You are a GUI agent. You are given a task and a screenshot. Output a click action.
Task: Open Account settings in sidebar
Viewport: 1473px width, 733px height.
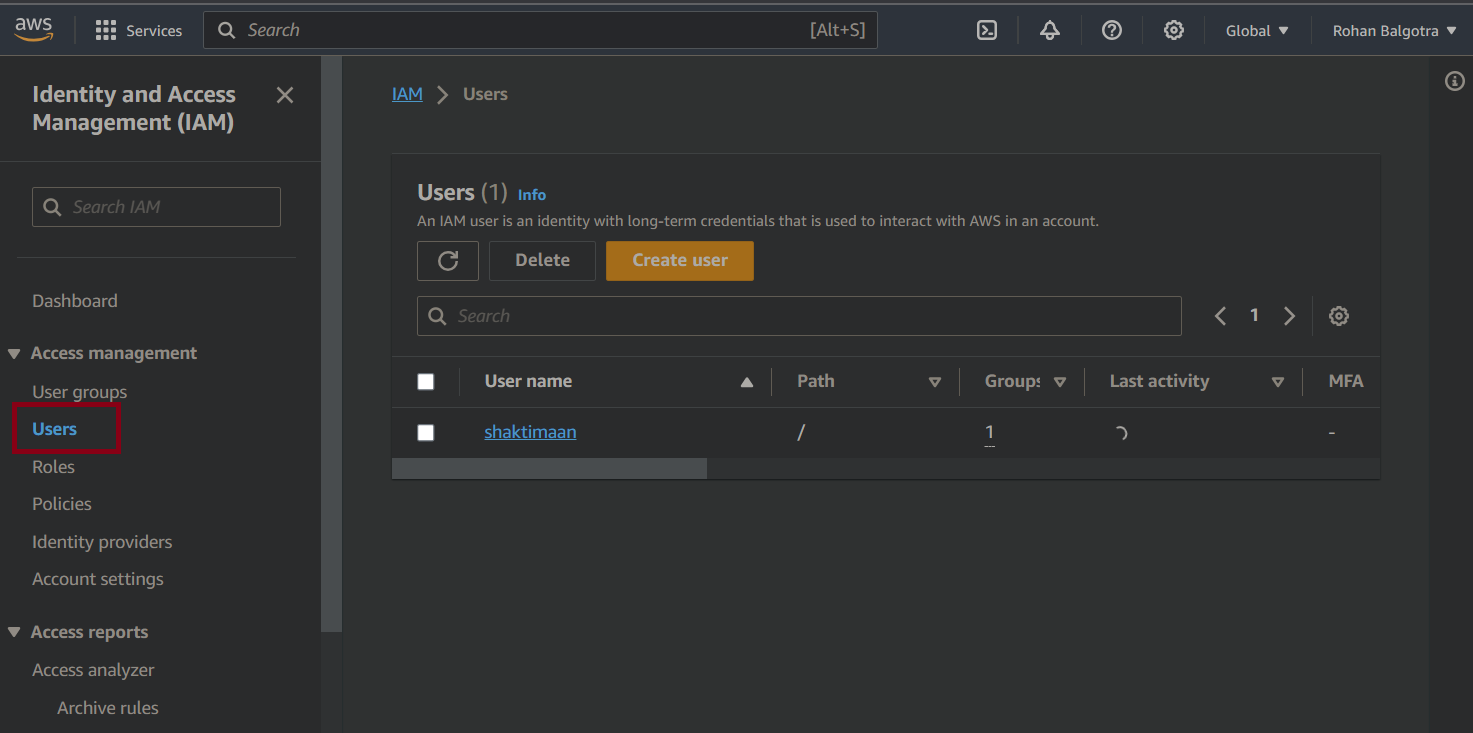[x=98, y=579]
